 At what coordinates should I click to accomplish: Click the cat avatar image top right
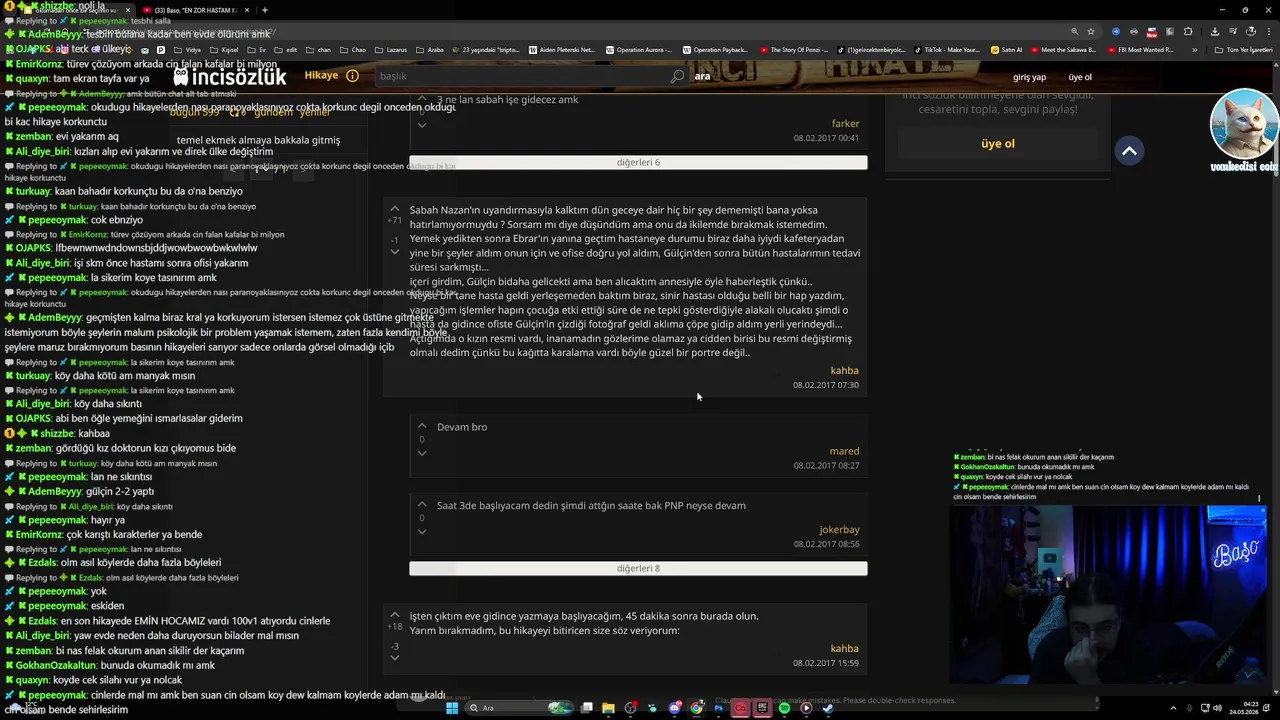point(1244,124)
